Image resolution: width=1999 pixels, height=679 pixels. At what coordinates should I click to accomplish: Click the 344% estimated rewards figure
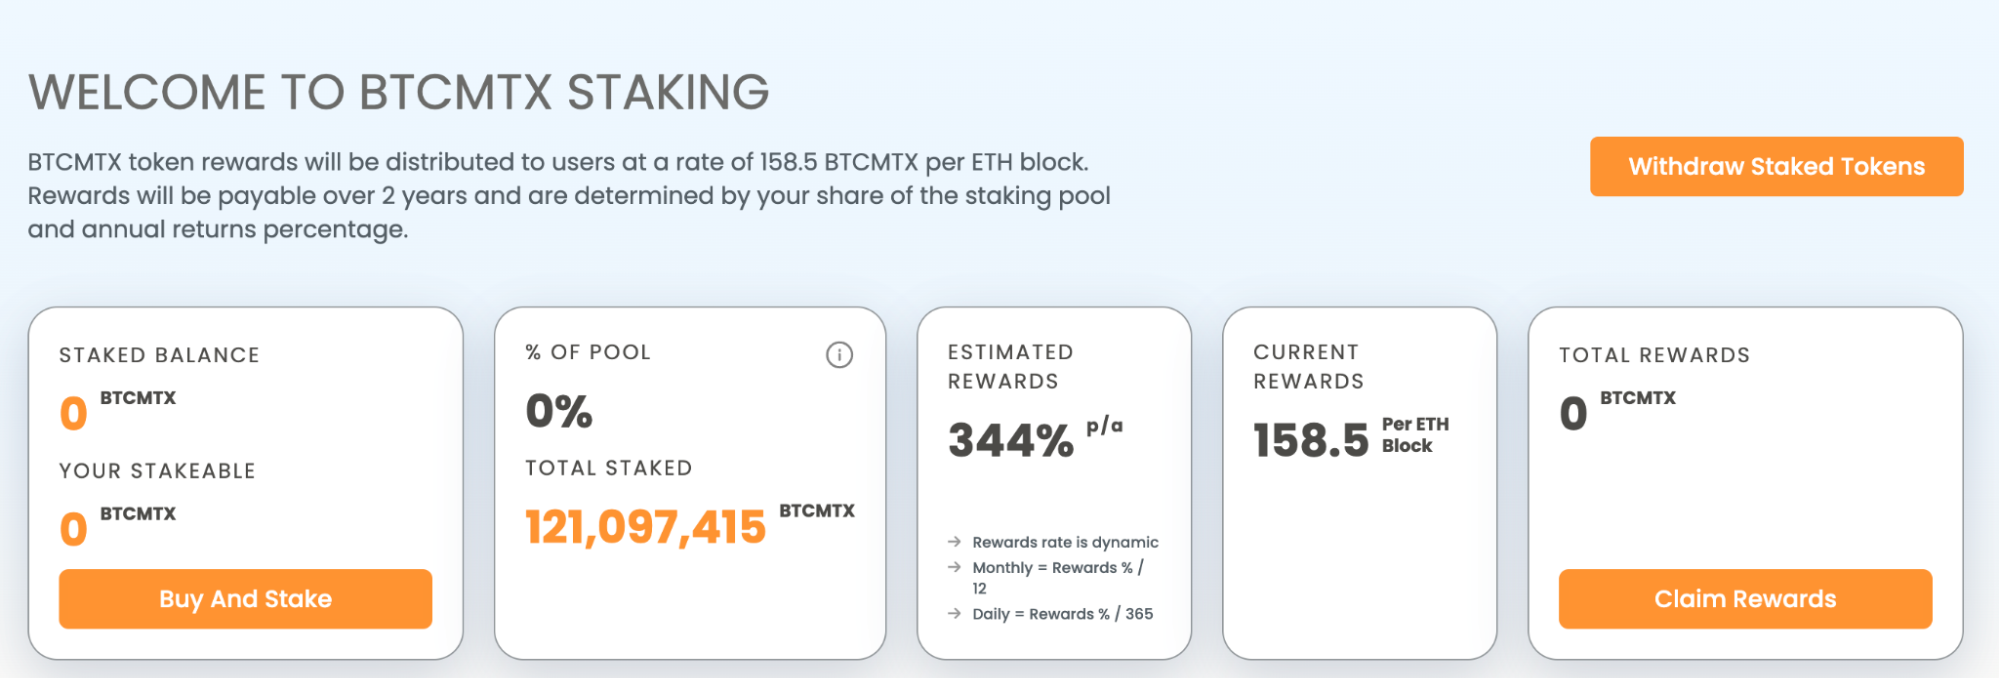pyautogui.click(x=1010, y=440)
